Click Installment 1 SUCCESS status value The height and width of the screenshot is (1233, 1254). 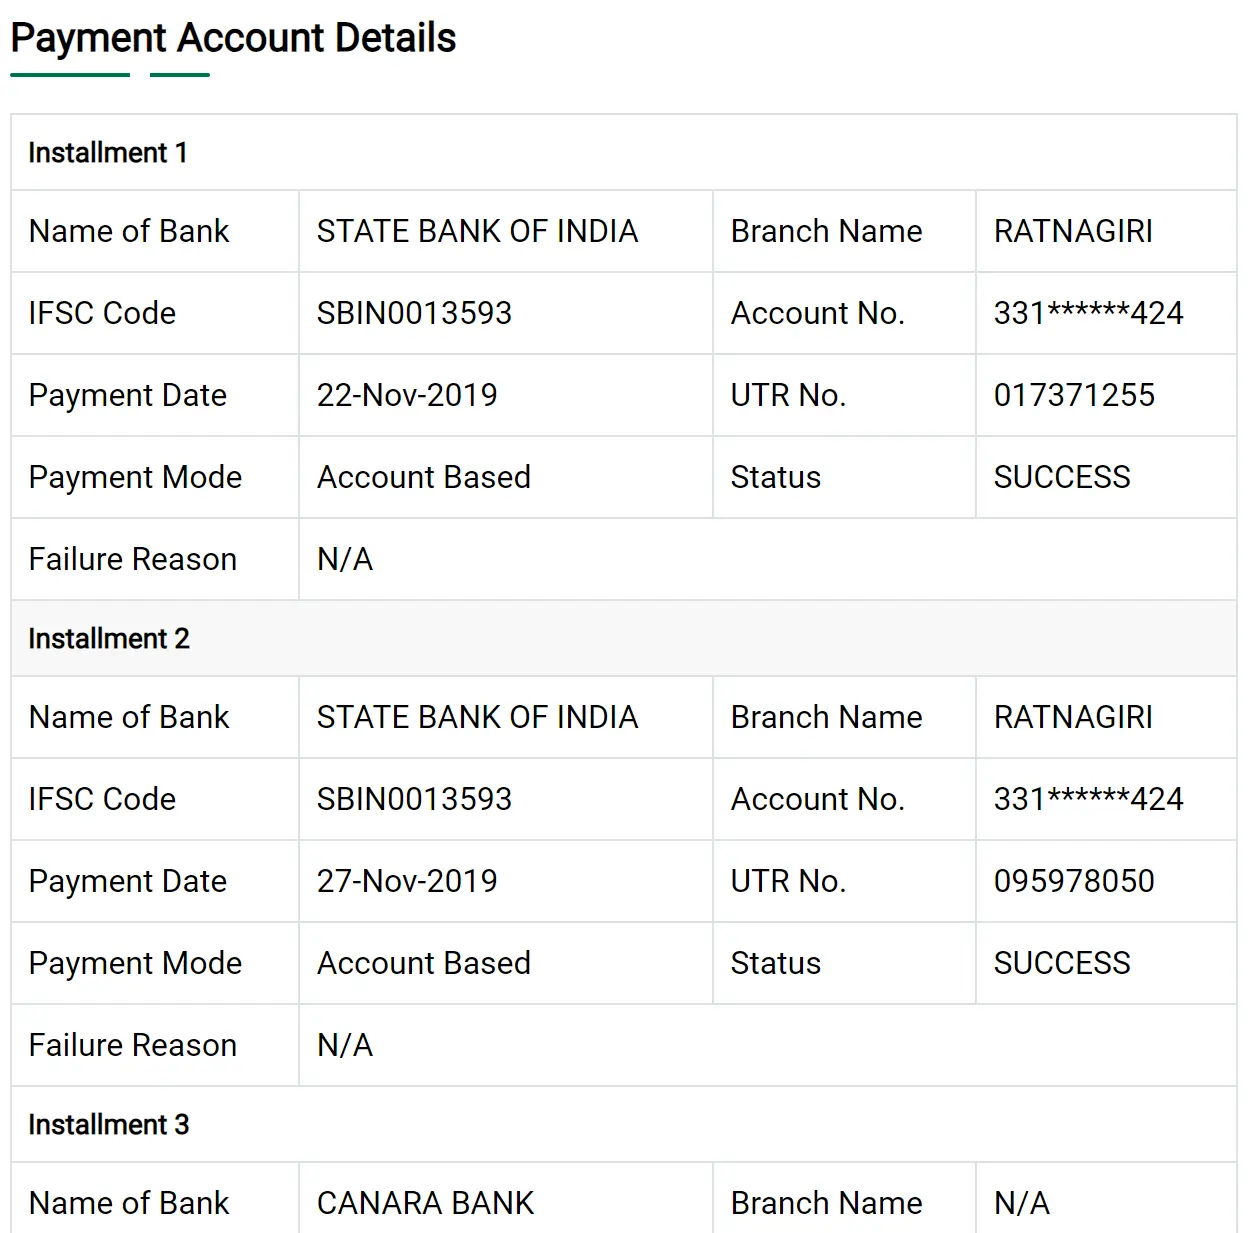tap(1062, 477)
